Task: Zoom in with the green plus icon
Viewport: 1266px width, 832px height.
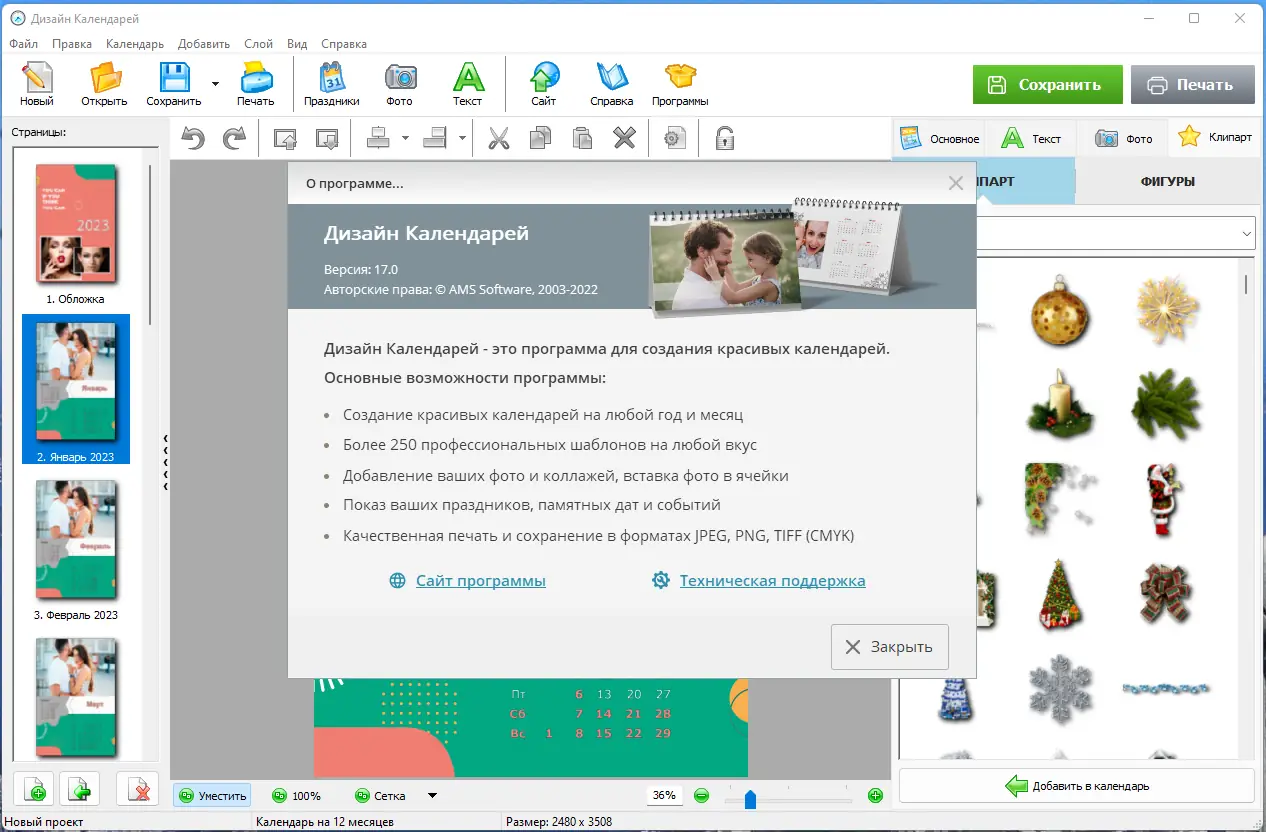Action: point(875,796)
